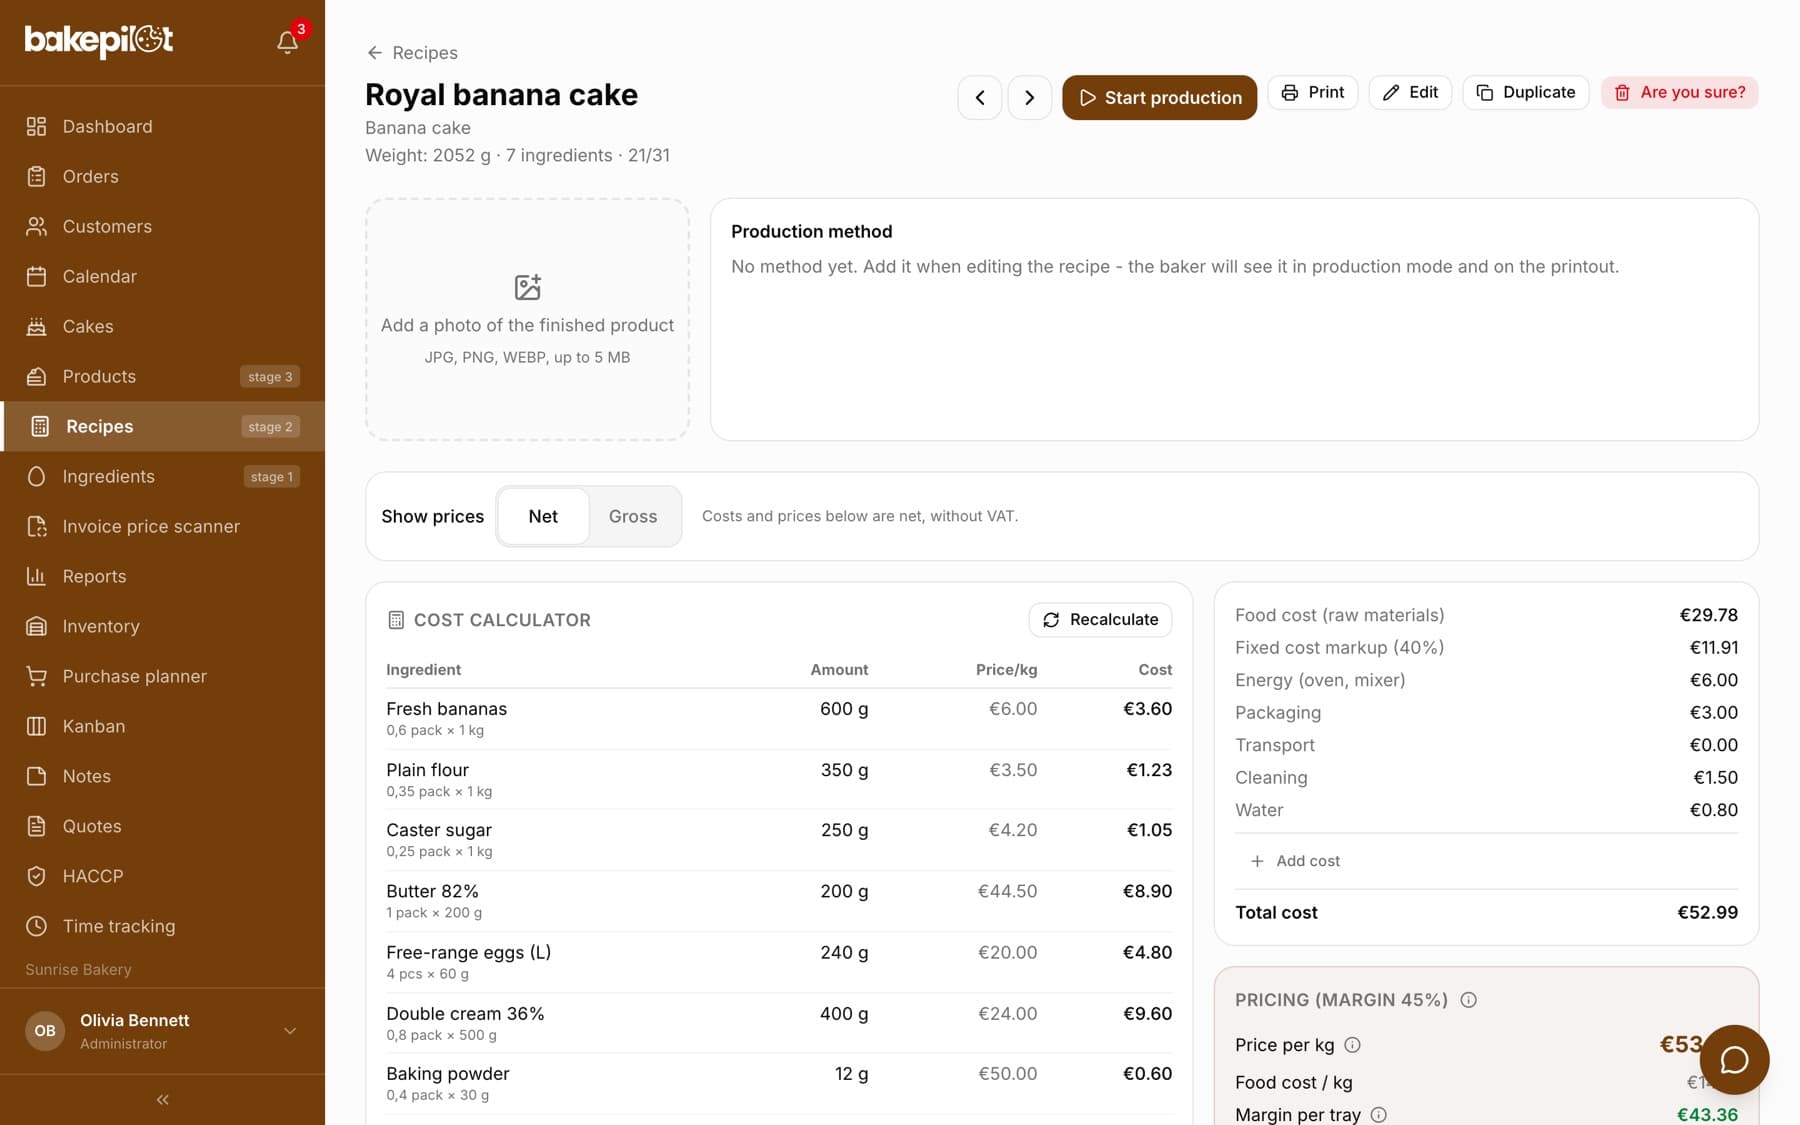Click the bakepilot logo
This screenshot has height=1125, width=1800.
tap(99, 40)
